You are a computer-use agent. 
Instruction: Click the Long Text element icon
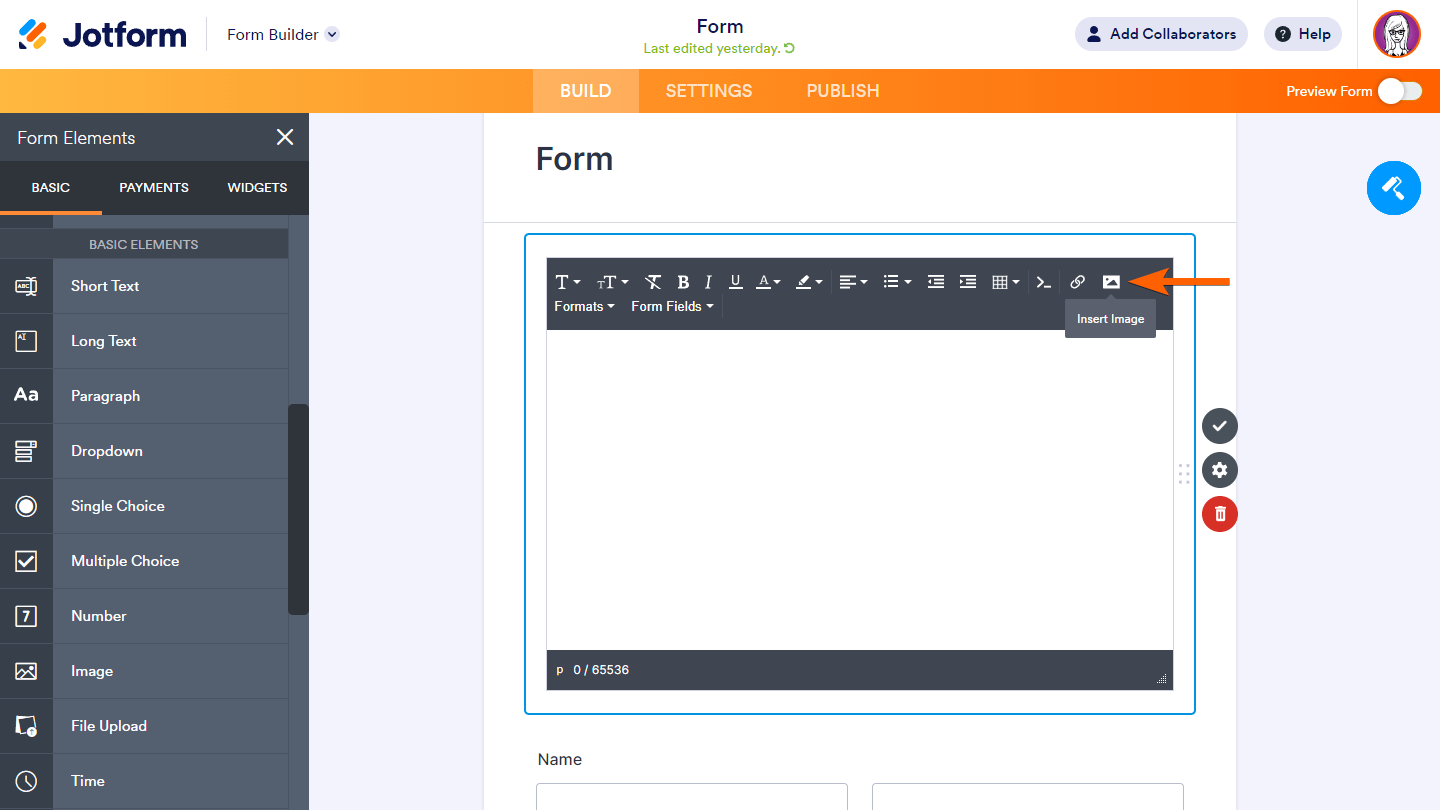point(26,341)
